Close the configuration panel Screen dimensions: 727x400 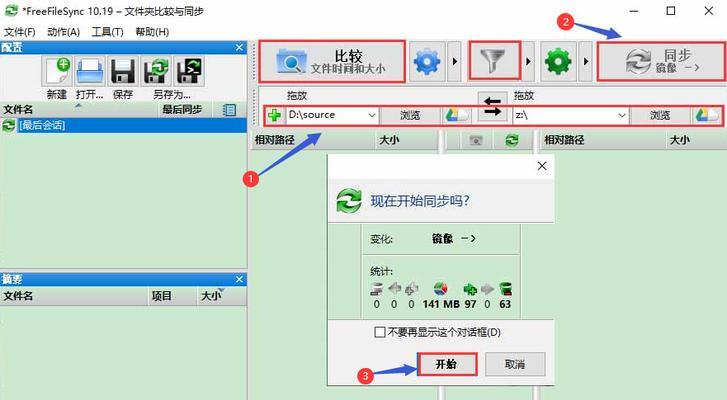239,47
